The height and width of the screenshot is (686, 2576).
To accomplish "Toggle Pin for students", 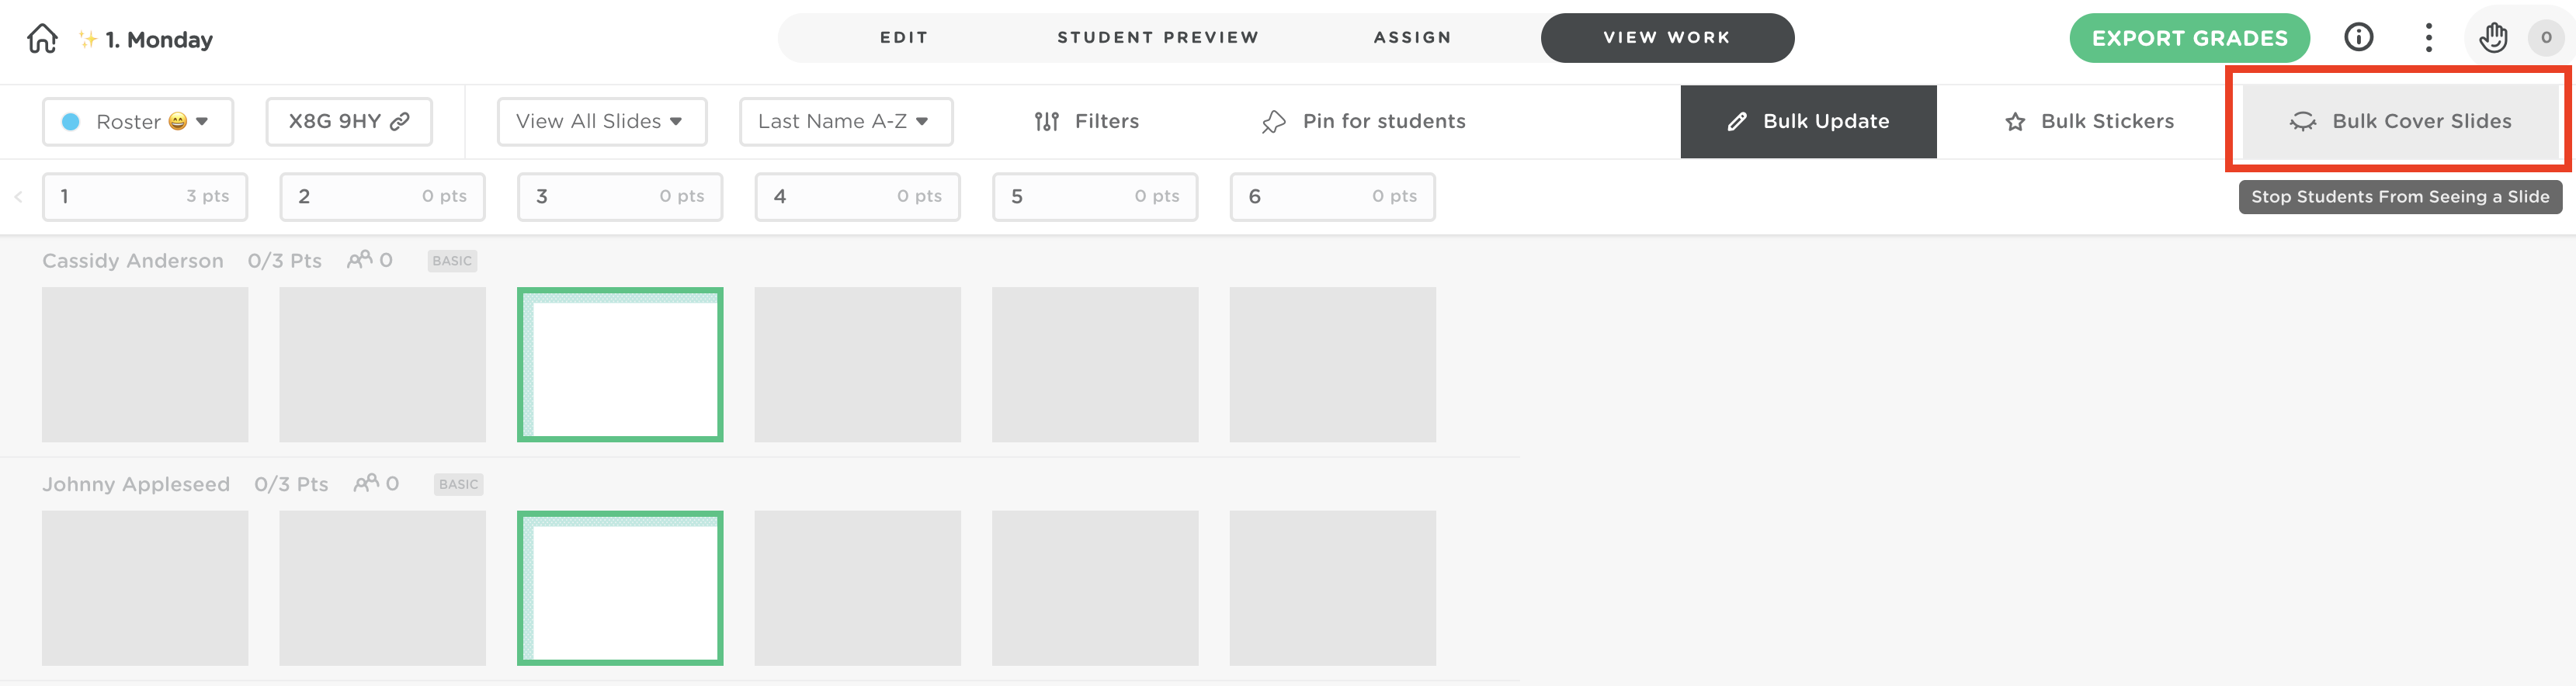I will 1363,121.
